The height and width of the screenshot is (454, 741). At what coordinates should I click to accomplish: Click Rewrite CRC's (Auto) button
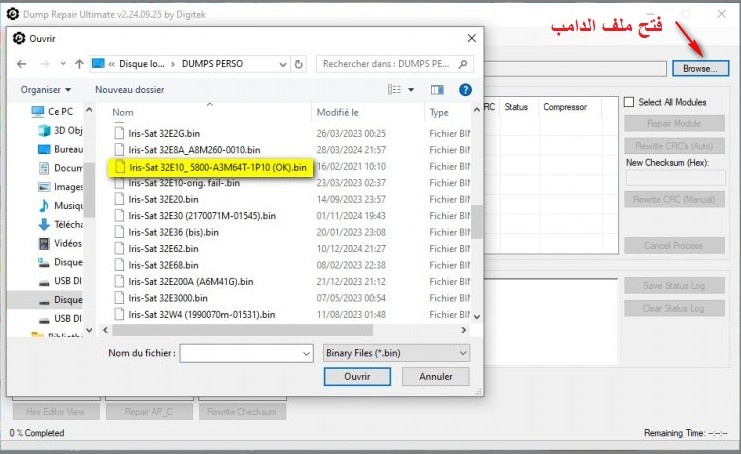(674, 146)
